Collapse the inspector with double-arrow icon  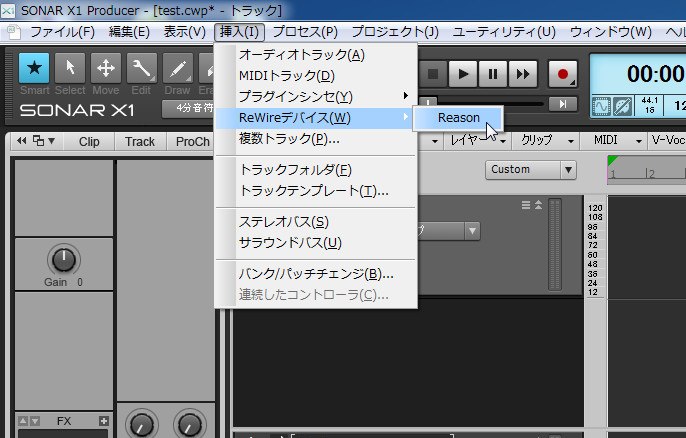[x=21, y=141]
